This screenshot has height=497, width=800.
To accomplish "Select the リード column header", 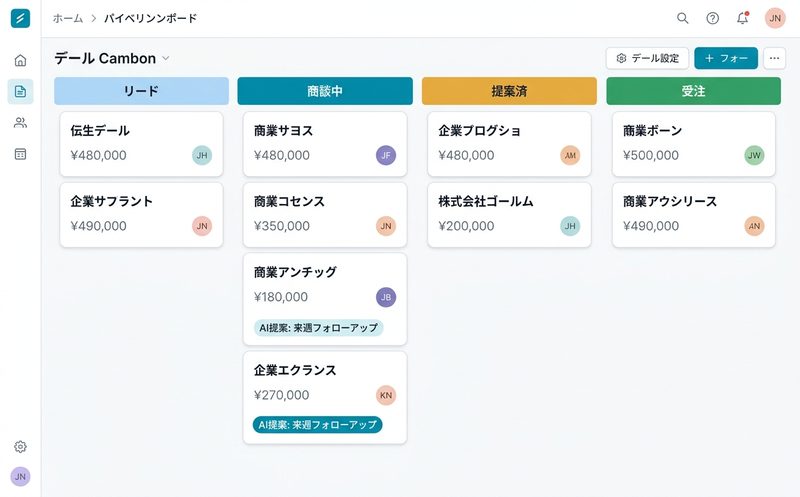I will point(141,91).
